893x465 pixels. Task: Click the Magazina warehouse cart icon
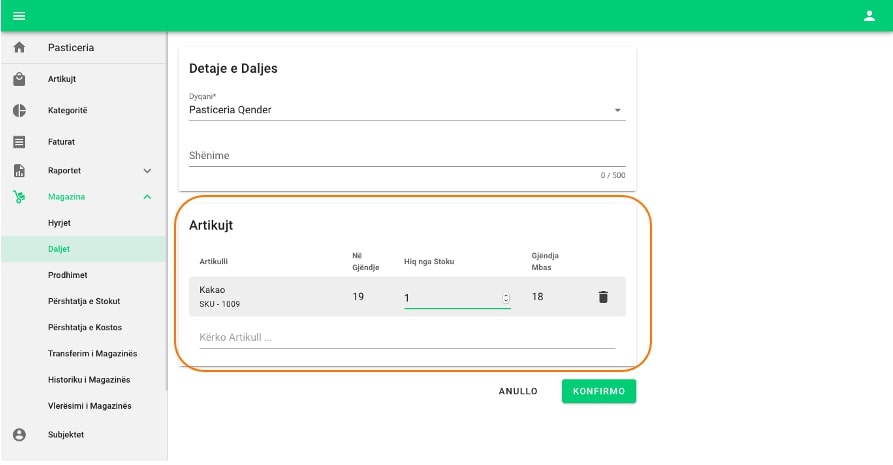[x=19, y=197]
